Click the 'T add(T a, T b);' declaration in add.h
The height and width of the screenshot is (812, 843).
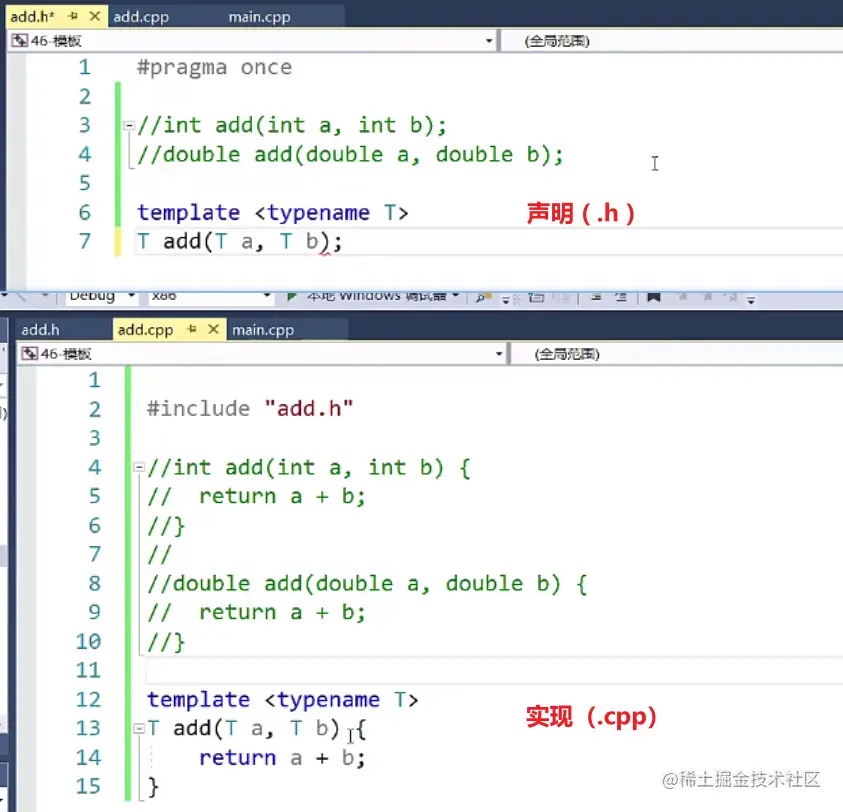pos(239,241)
